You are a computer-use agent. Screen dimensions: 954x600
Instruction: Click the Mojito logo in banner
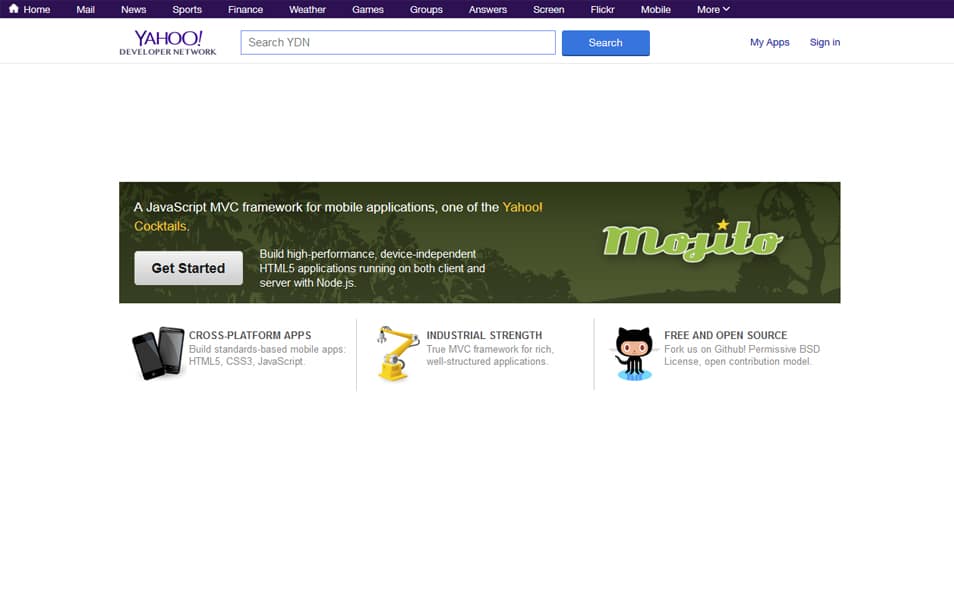[692, 240]
